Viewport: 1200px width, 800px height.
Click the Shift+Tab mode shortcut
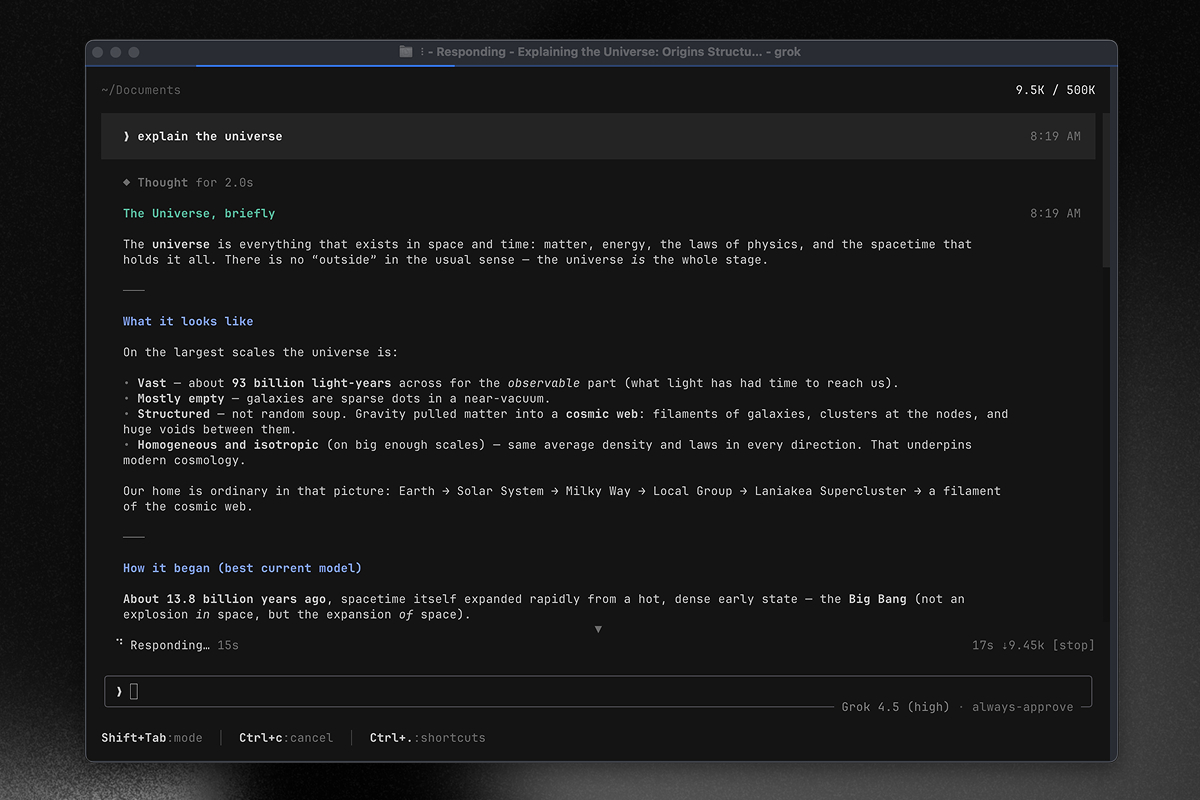point(152,738)
